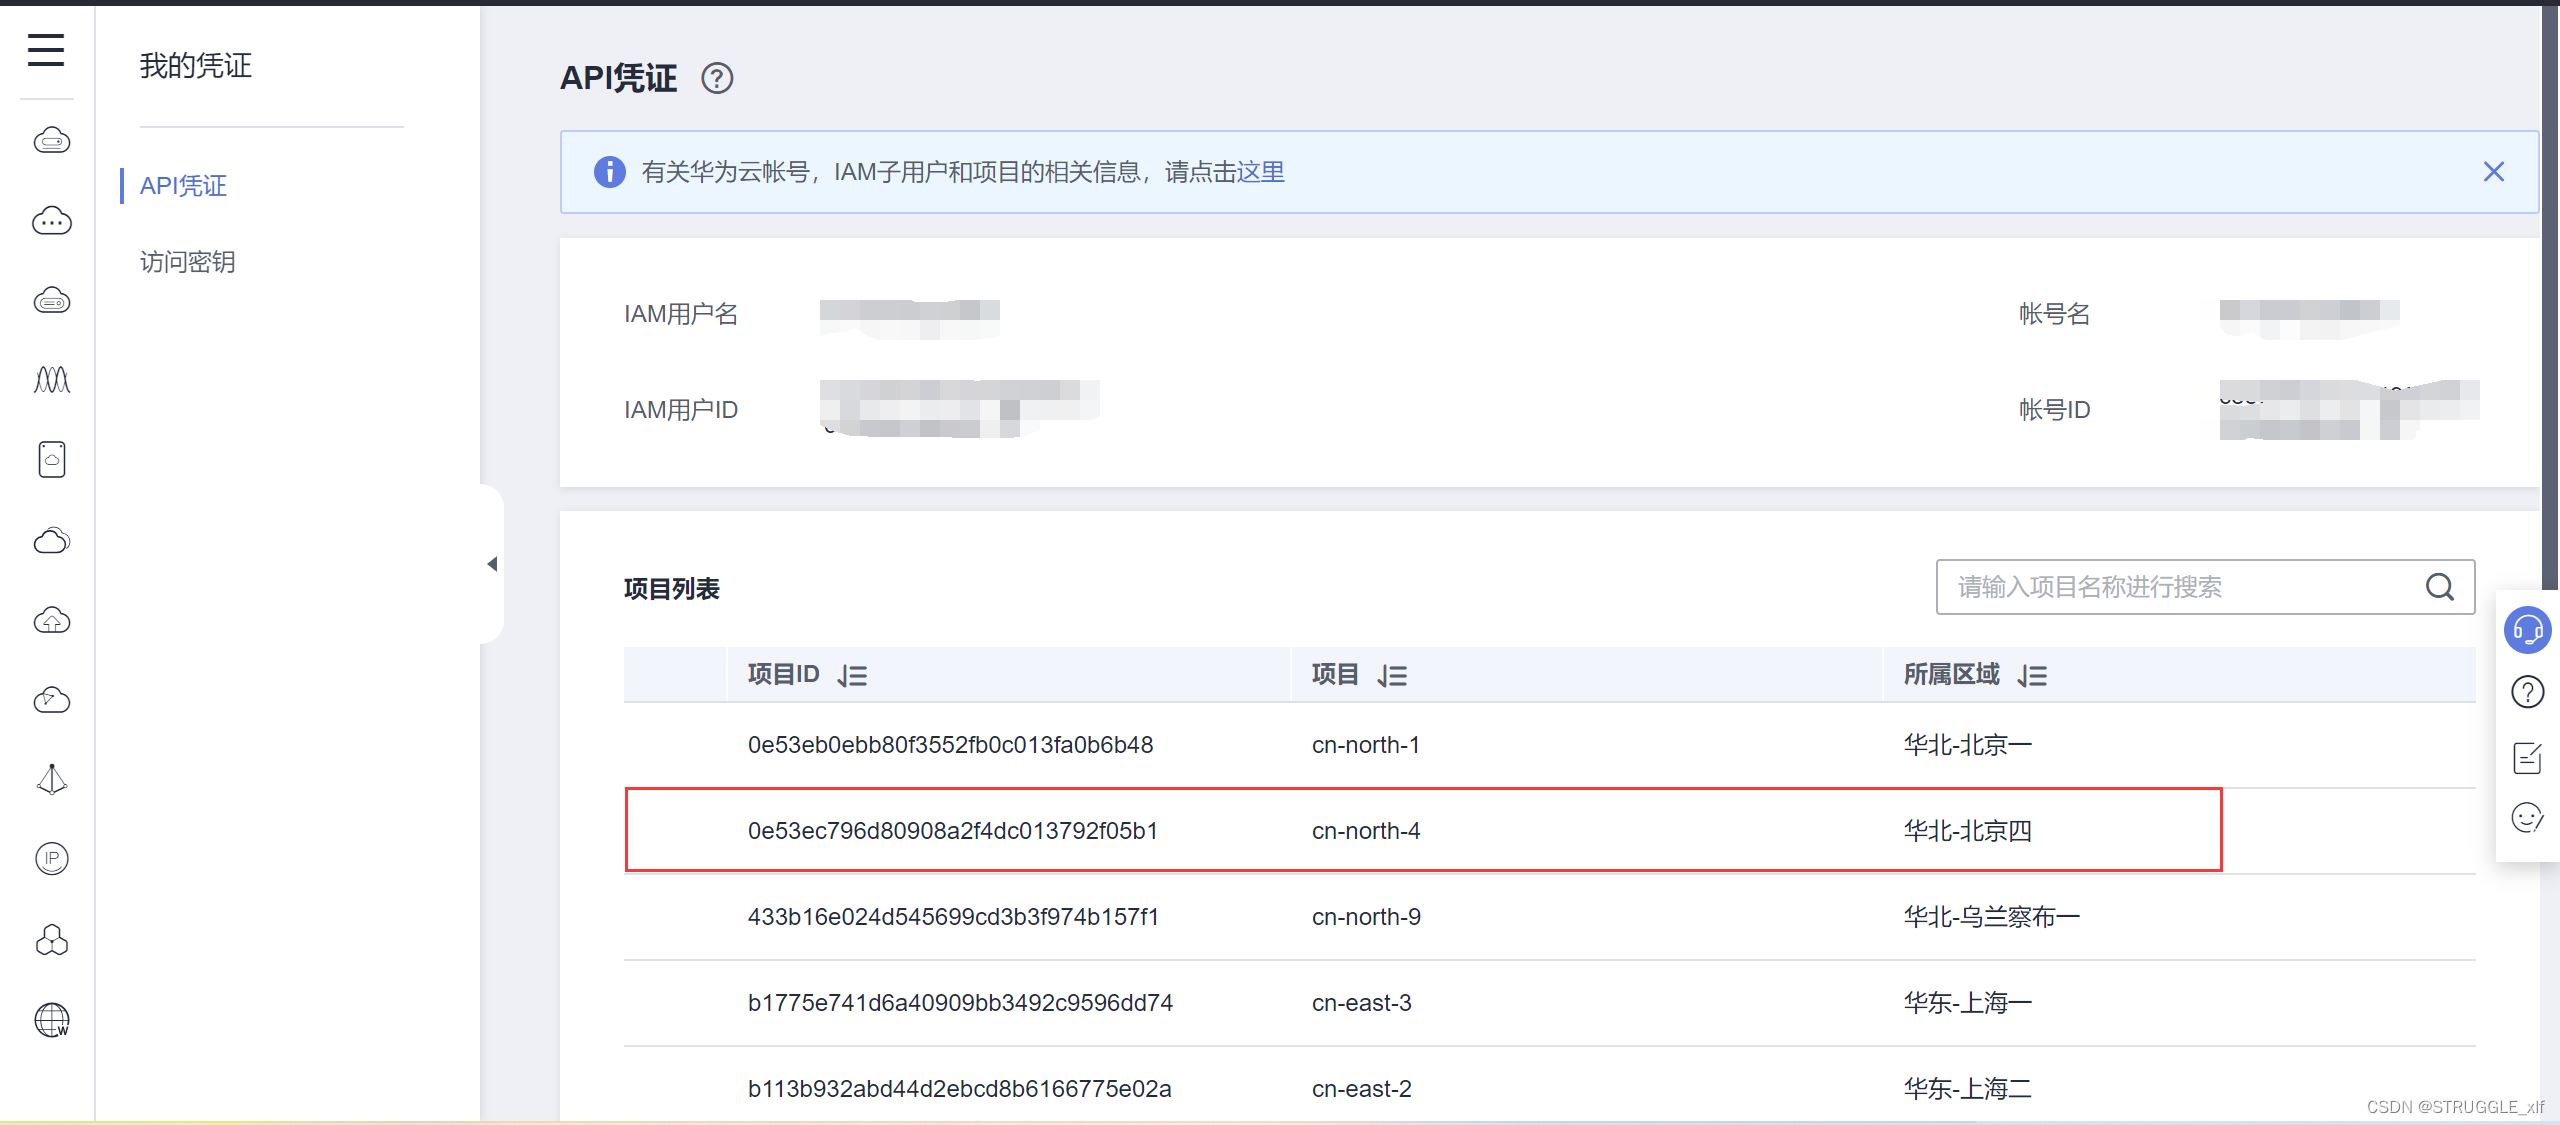Close the blue info banner

tap(2493, 172)
